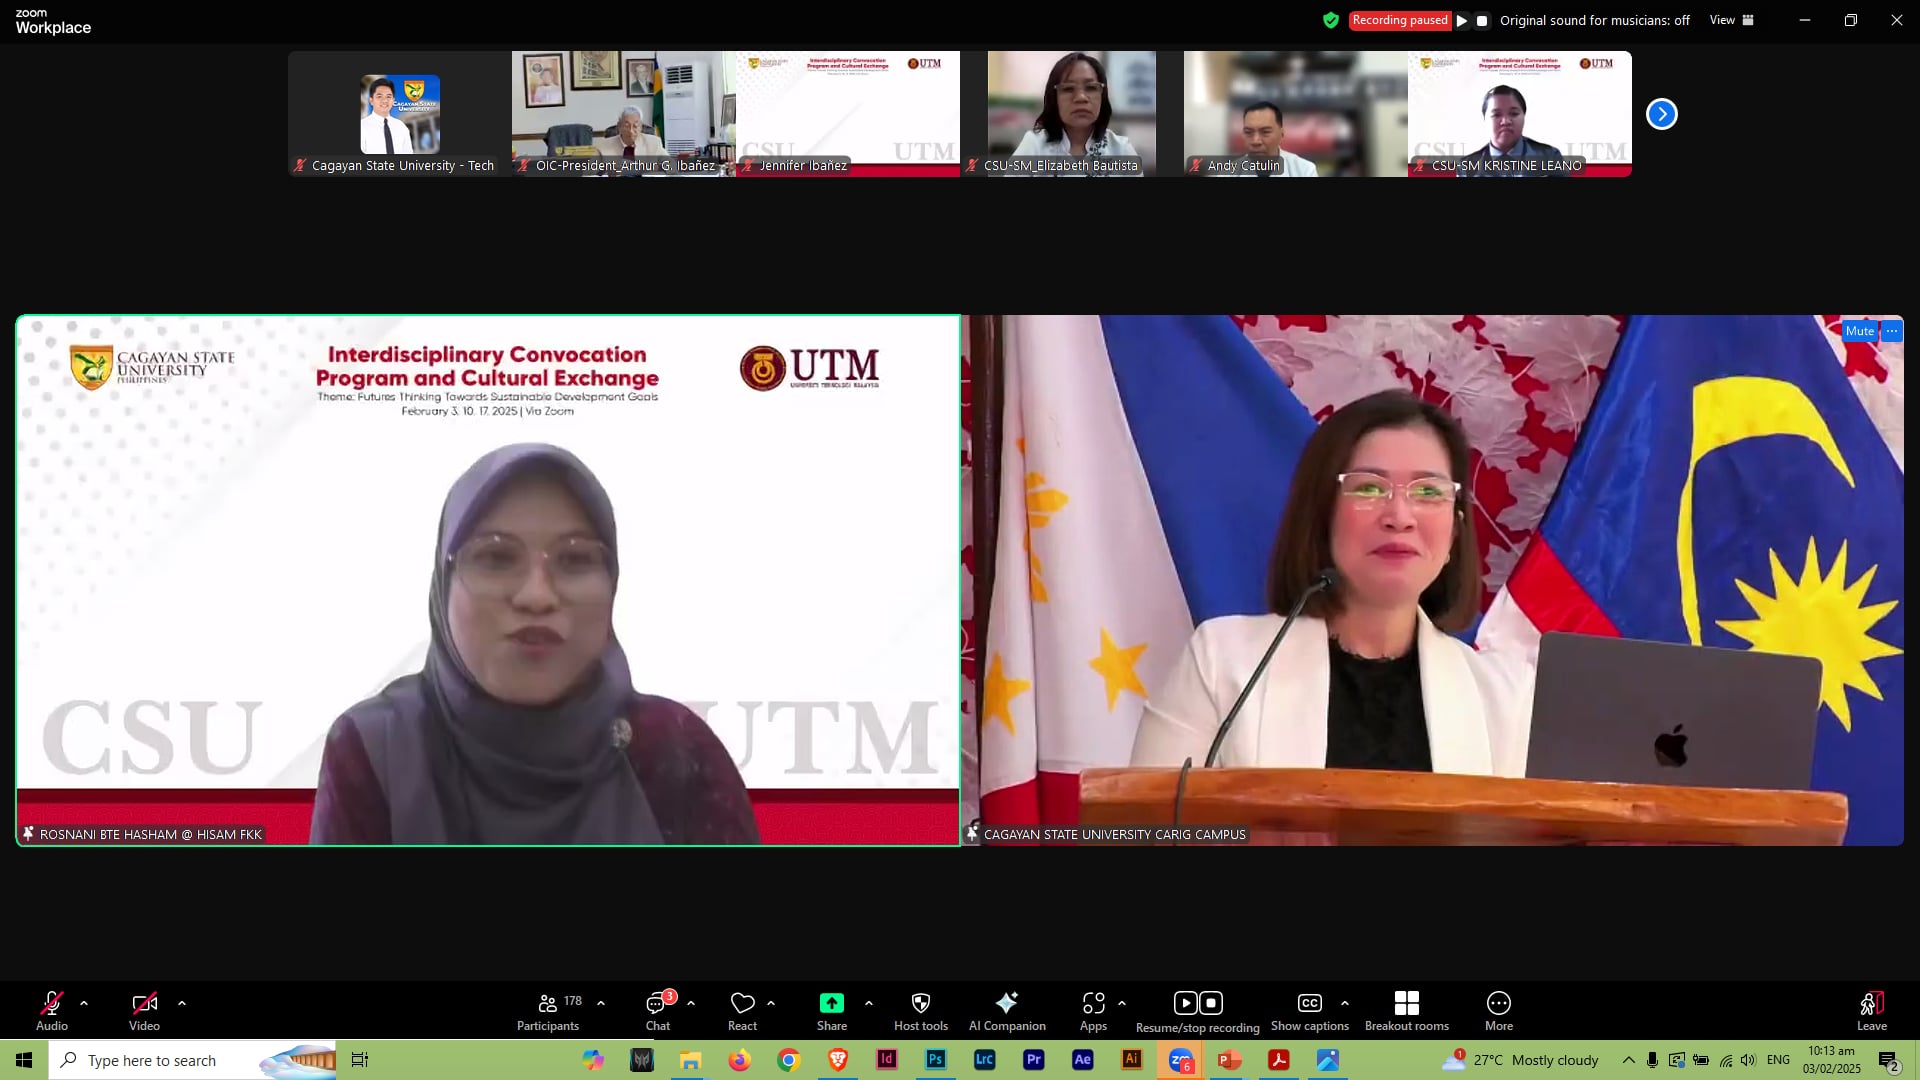Screen dimensions: 1920x1080
Task: Expand apps options arrow beside Apps
Action: coord(1122,1003)
